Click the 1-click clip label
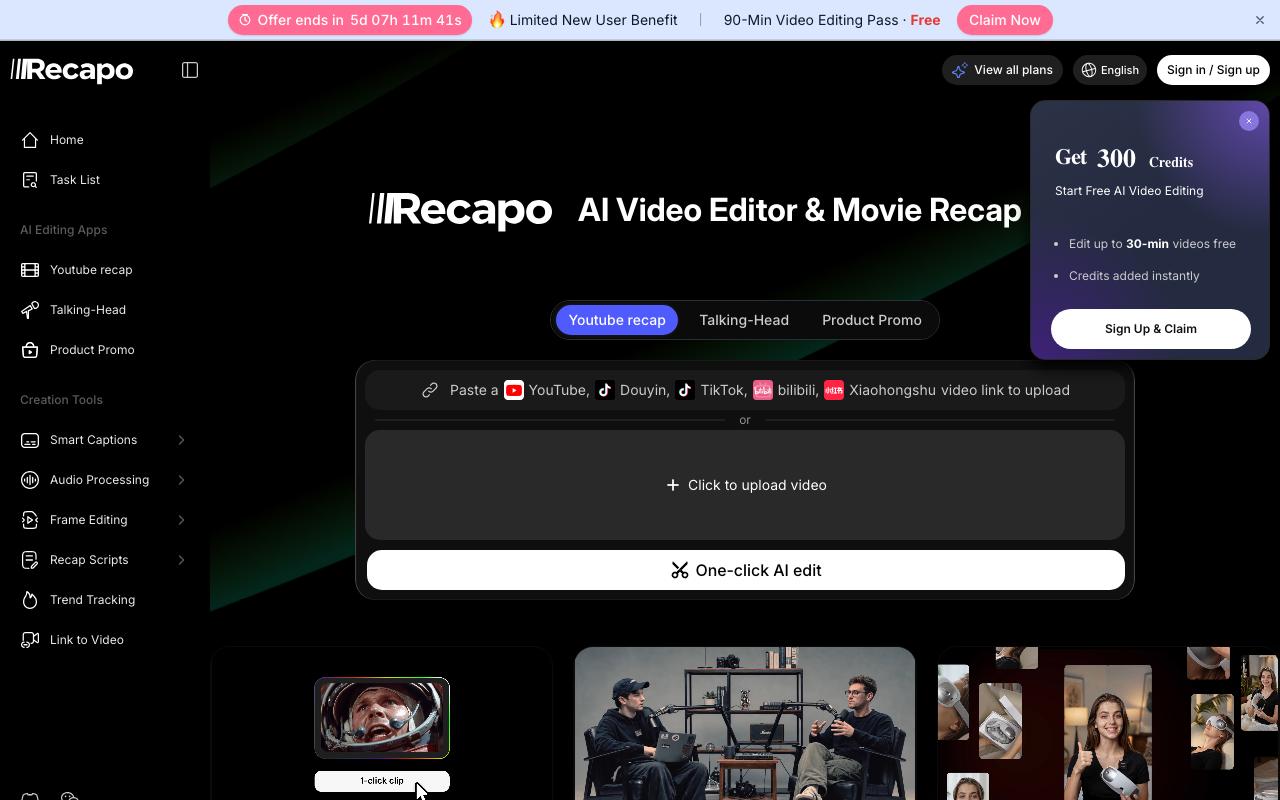Image resolution: width=1280 pixels, height=800 pixels. point(382,781)
